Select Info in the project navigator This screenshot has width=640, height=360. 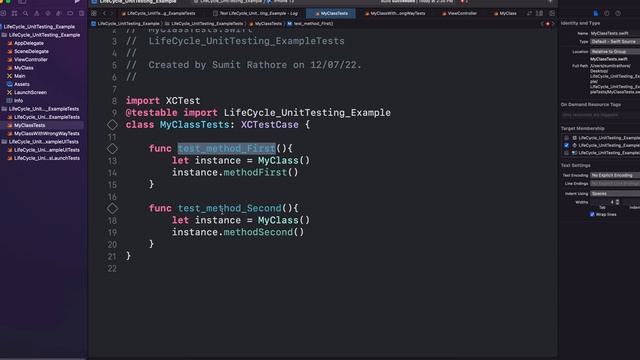[x=18, y=100]
